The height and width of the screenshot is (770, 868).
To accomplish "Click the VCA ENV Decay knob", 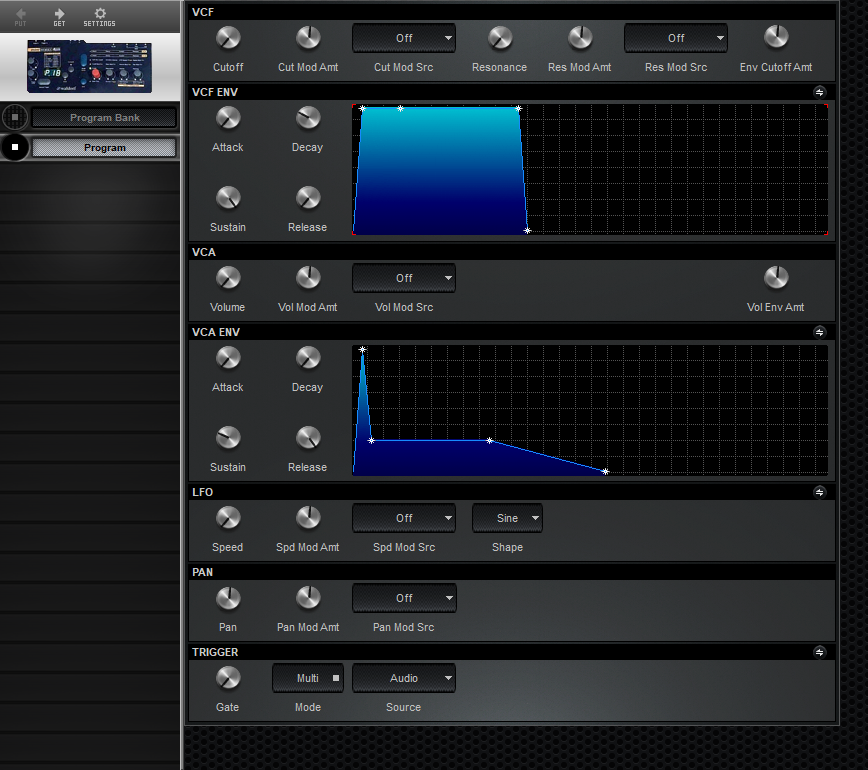I will (x=308, y=358).
